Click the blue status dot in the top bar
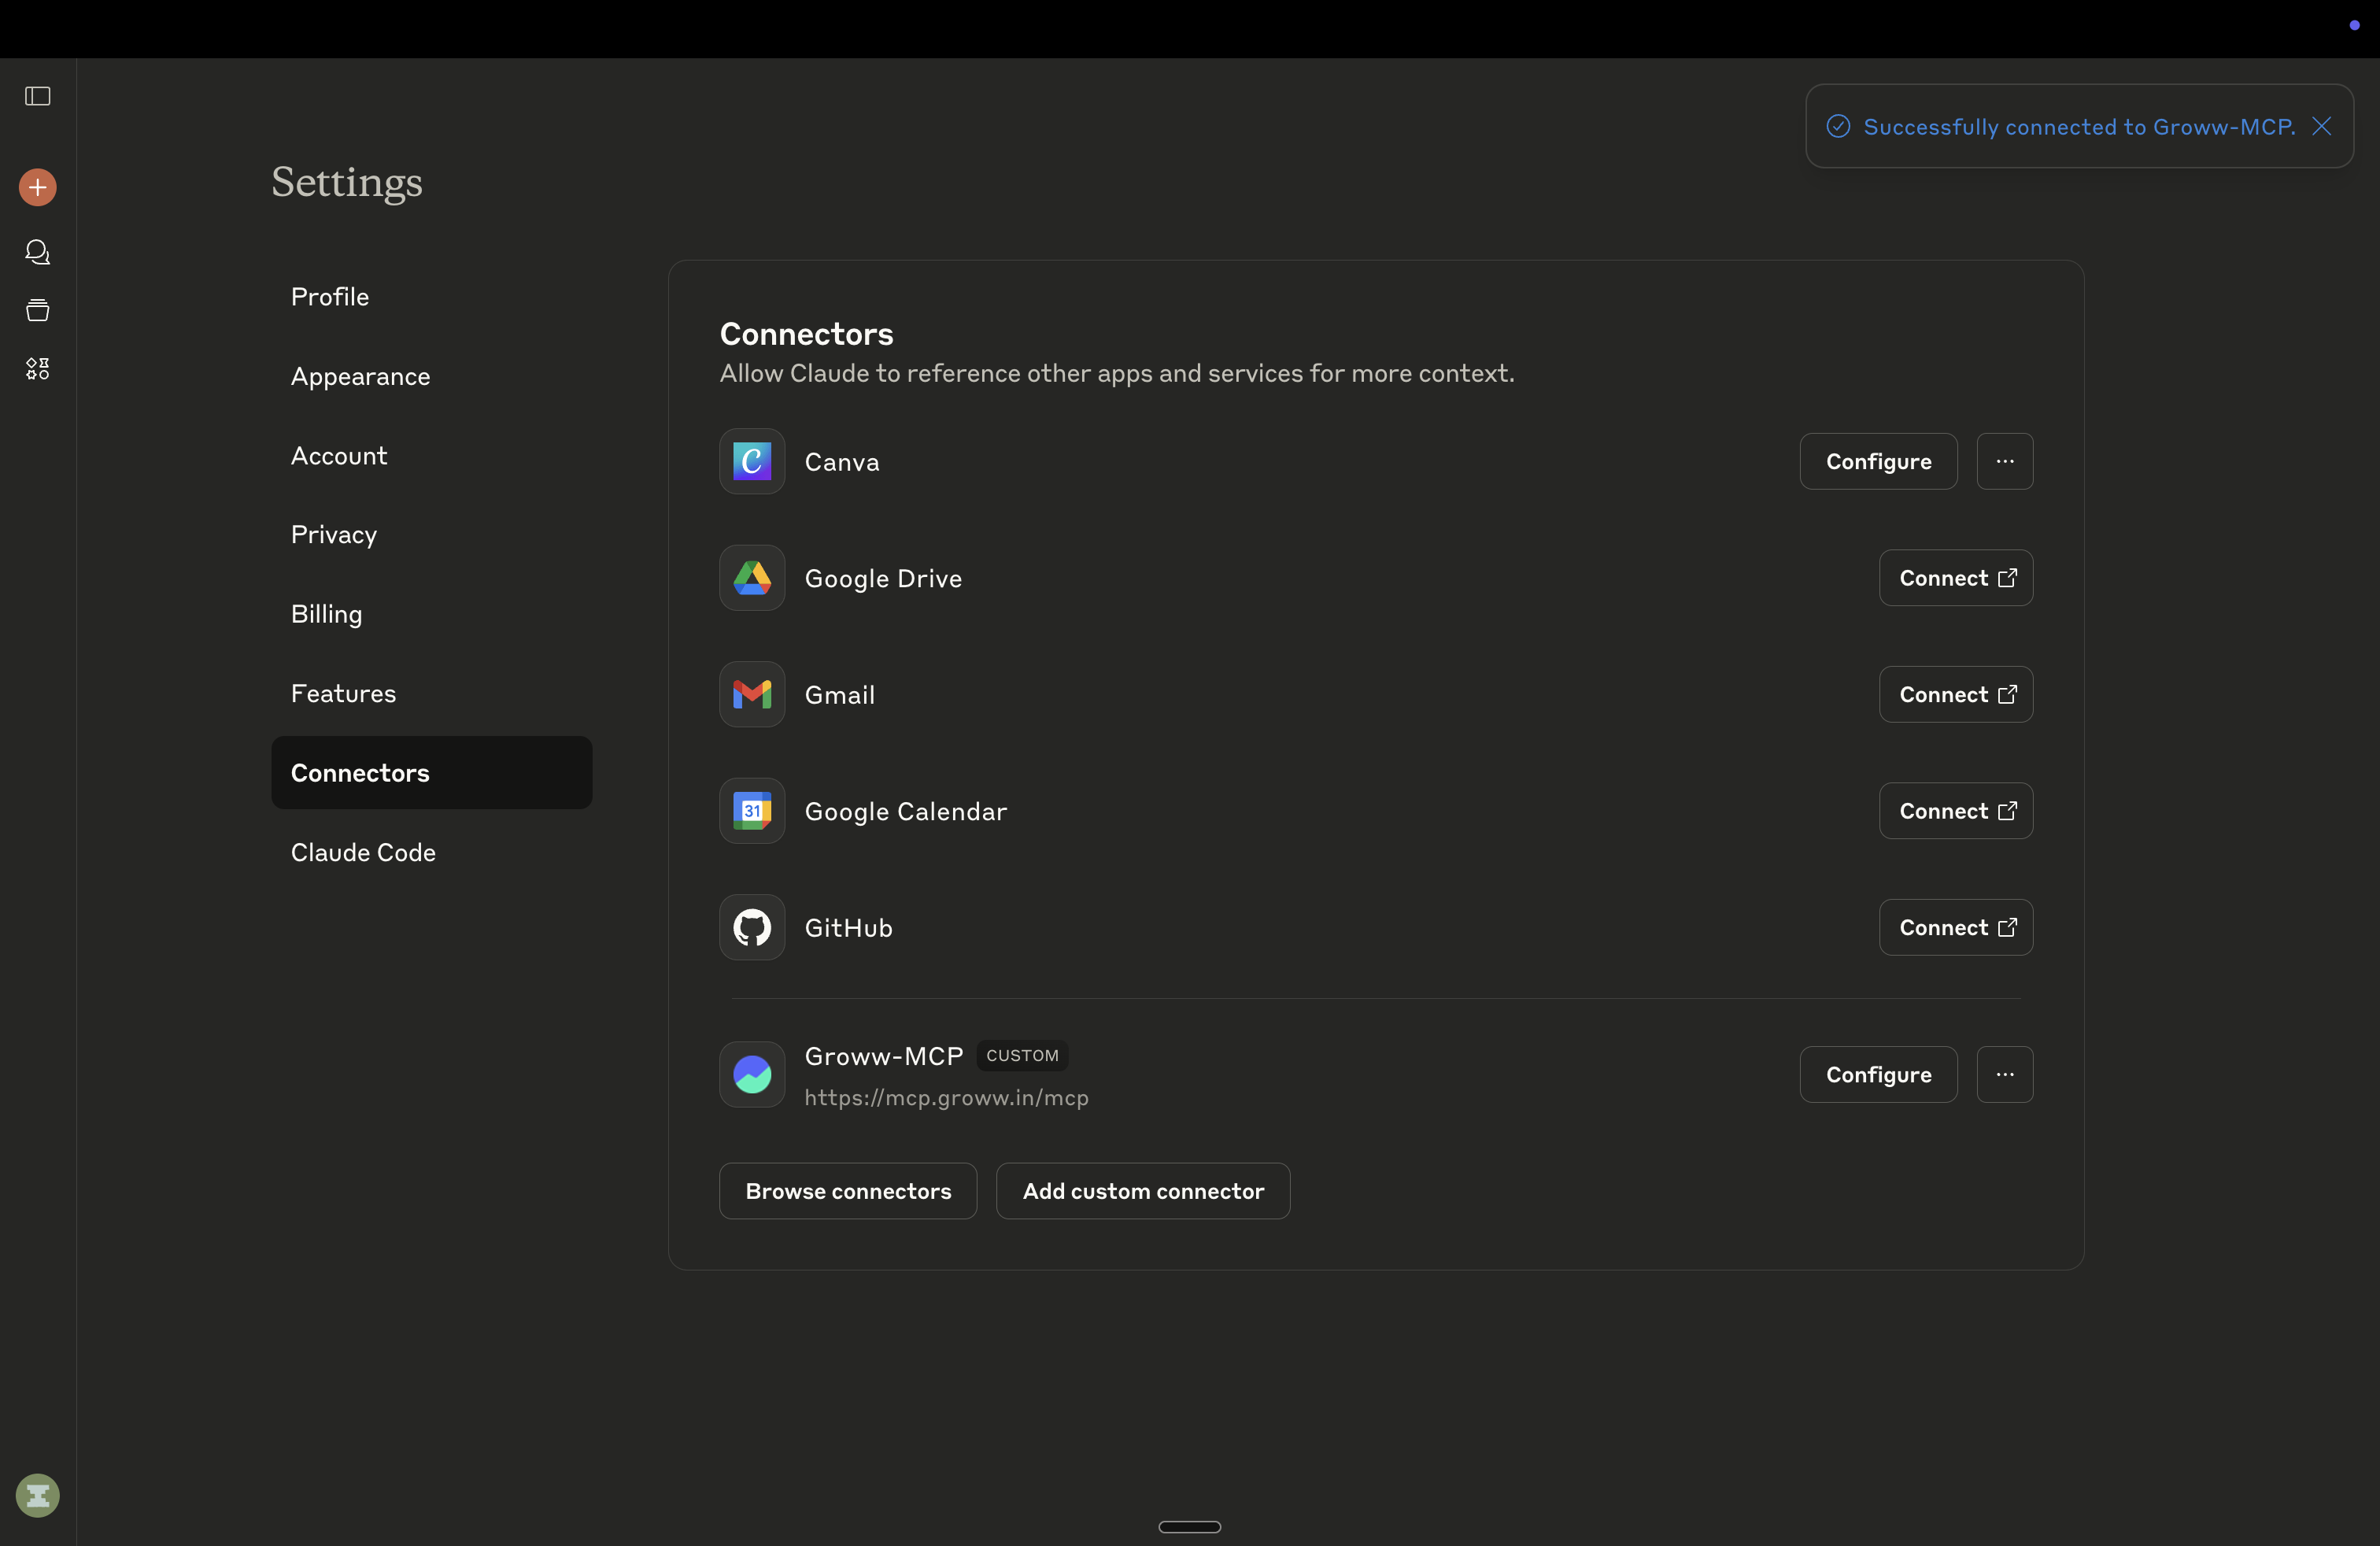2380x1546 pixels. 2354,25
